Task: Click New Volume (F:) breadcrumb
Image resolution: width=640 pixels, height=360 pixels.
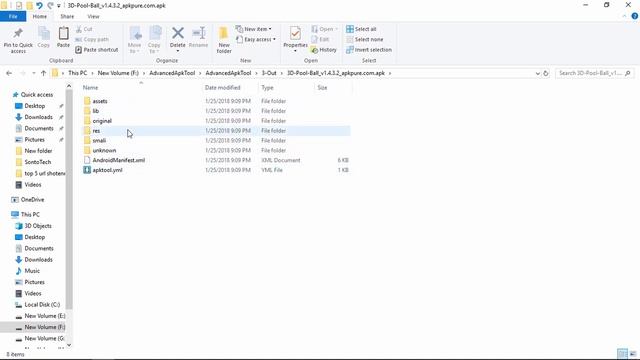Action: 118,73
